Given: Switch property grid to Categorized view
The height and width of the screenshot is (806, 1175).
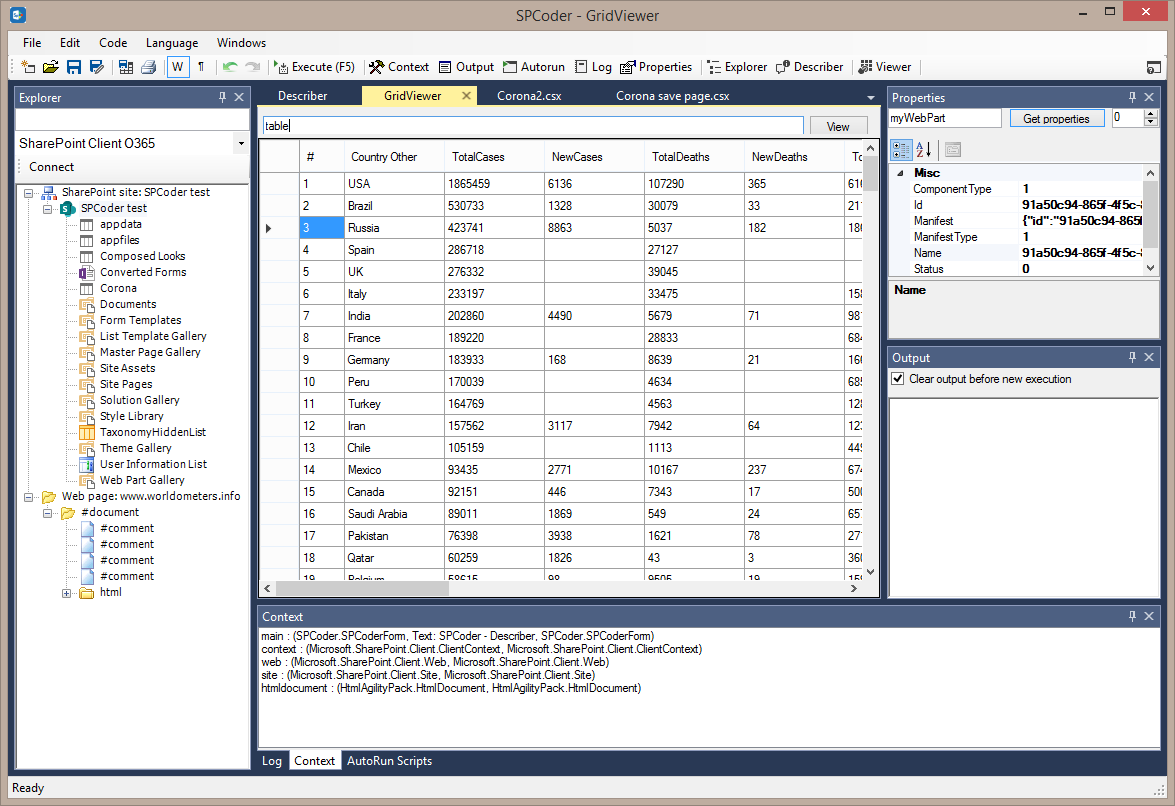Looking at the screenshot, I should (x=901, y=150).
